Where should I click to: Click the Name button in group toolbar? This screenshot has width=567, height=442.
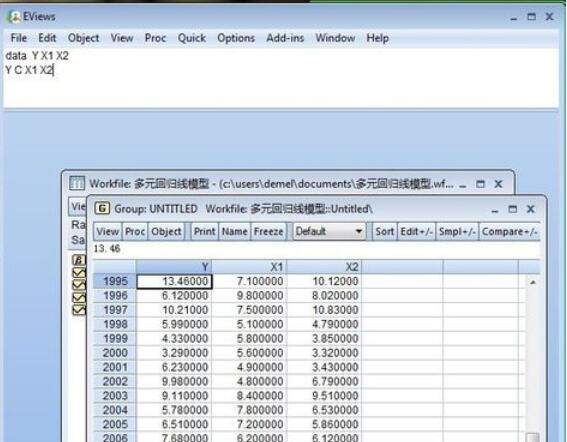tap(234, 231)
